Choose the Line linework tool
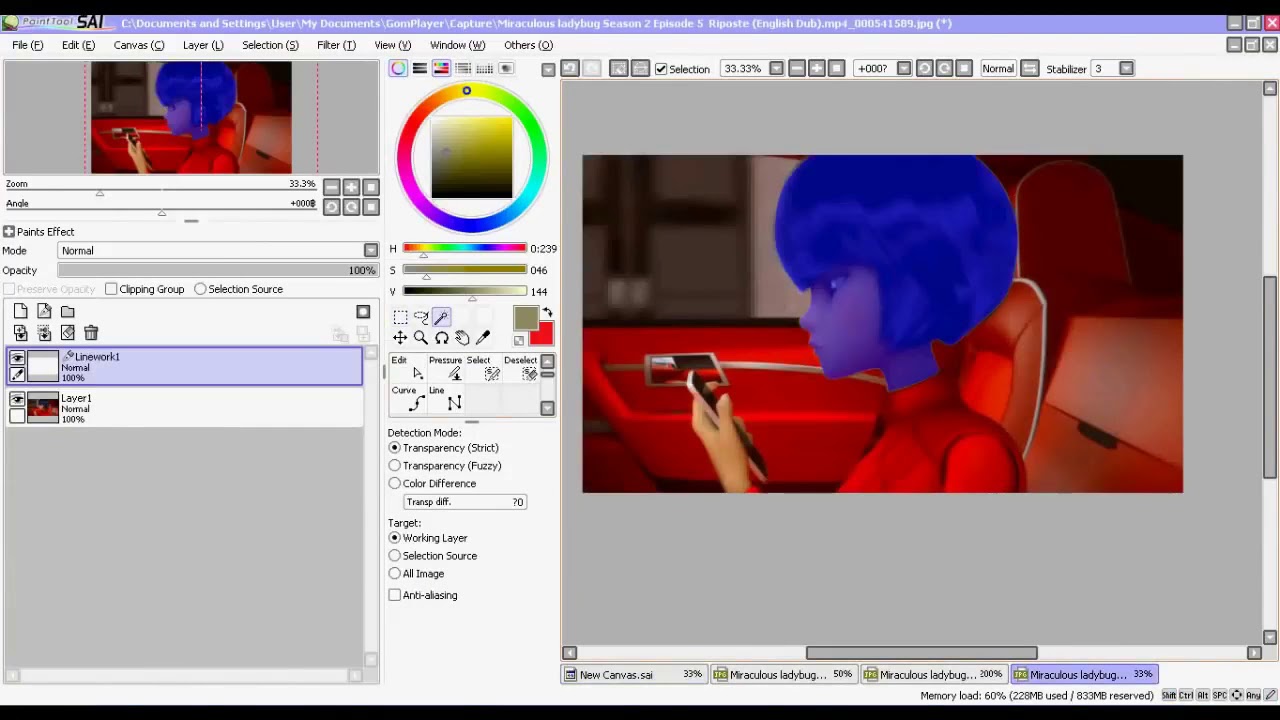This screenshot has height=720, width=1280. pyautogui.click(x=446, y=398)
